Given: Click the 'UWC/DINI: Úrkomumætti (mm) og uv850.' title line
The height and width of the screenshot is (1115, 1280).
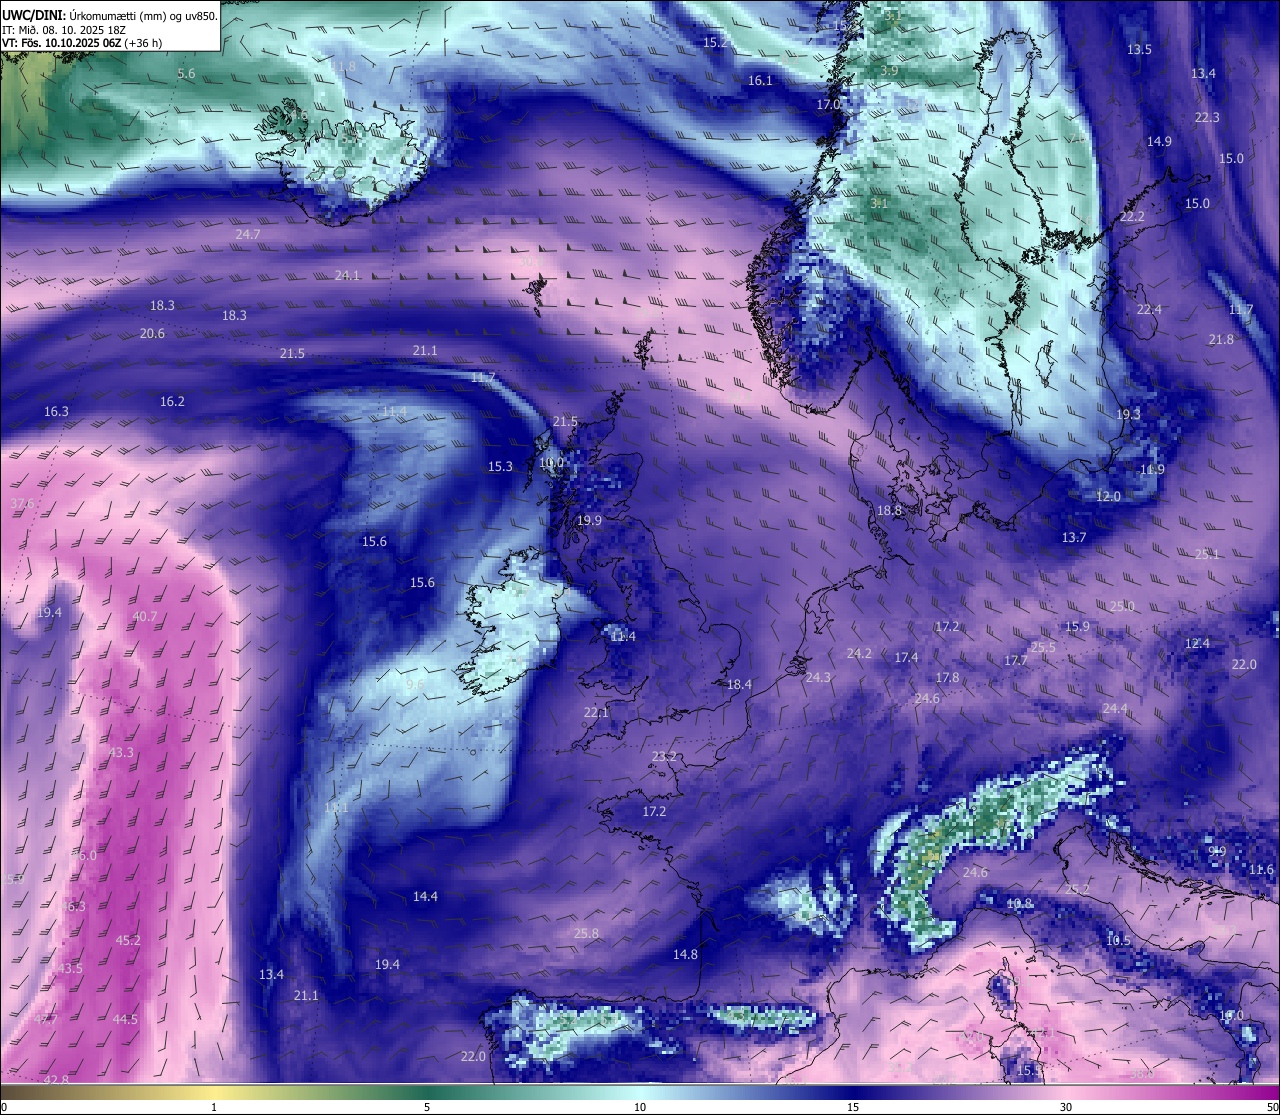Looking at the screenshot, I should (110, 15).
